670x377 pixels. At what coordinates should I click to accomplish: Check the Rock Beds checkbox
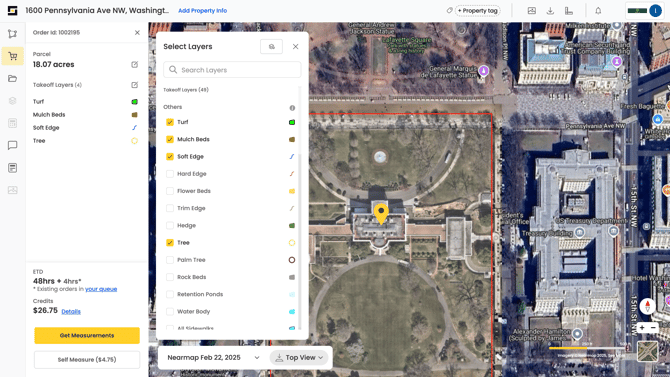click(x=170, y=277)
